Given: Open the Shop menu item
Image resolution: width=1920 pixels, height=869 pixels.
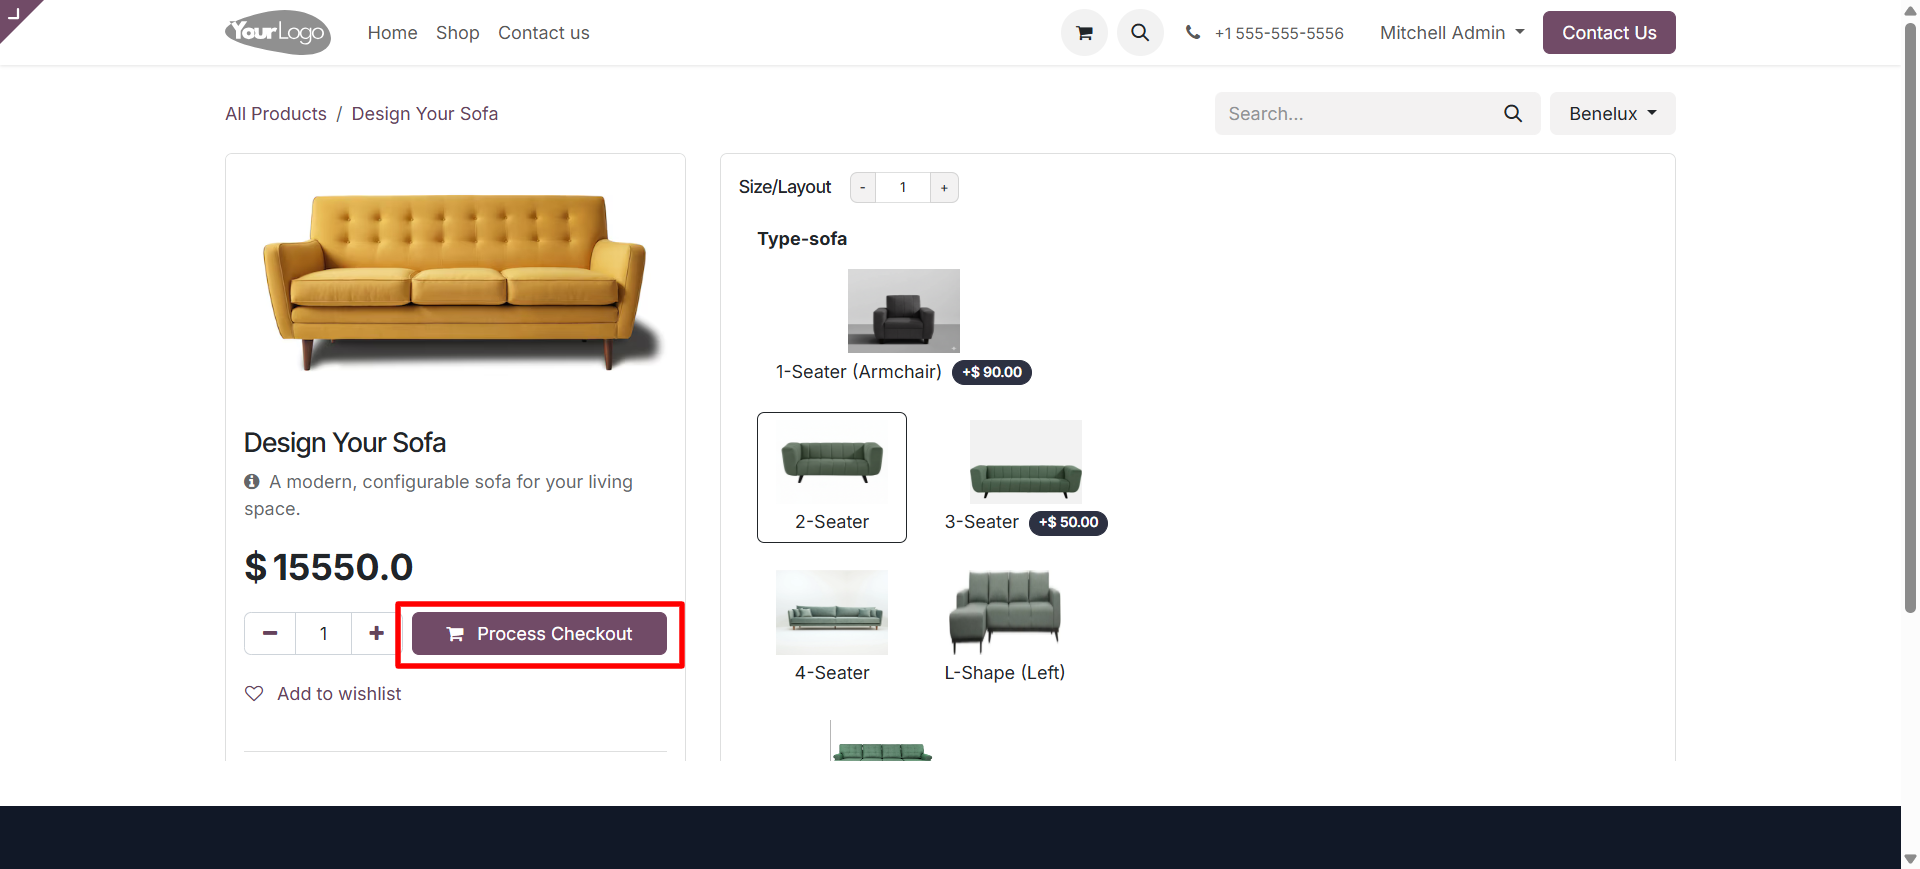Looking at the screenshot, I should click(457, 33).
